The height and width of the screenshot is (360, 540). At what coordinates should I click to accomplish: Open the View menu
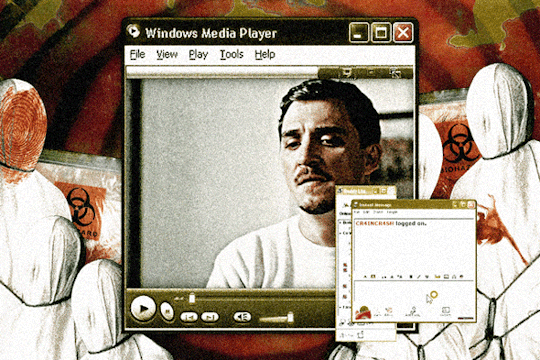(x=167, y=54)
